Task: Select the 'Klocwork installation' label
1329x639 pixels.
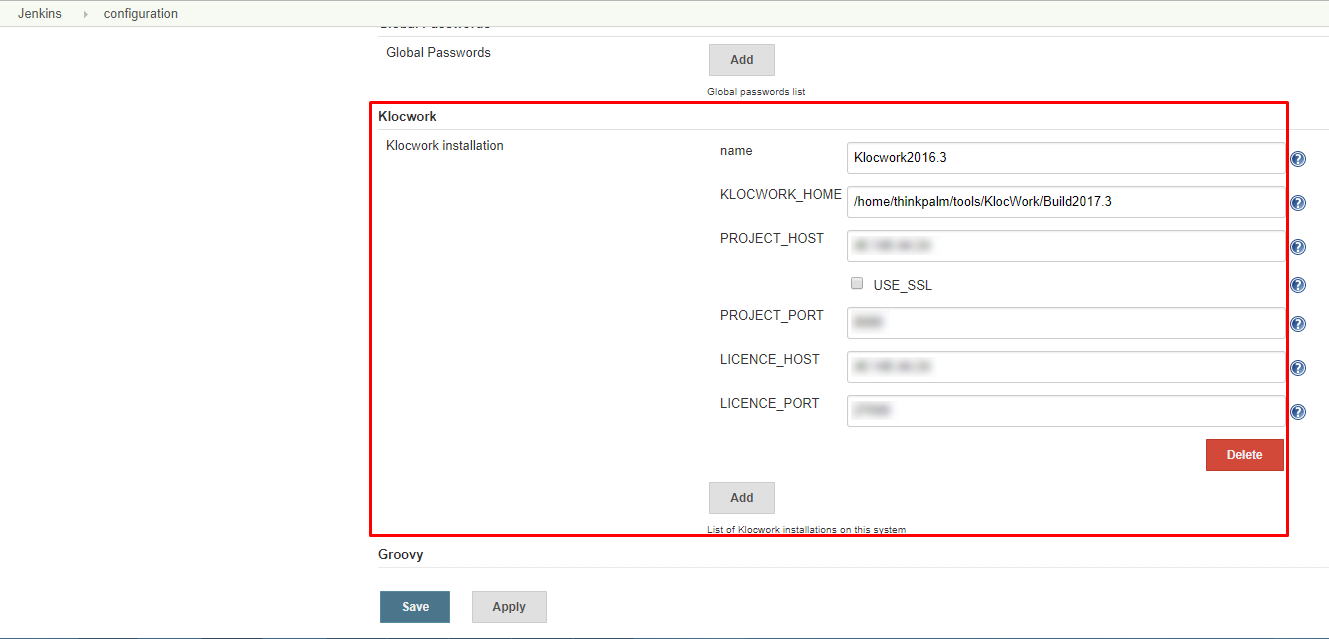Action: click(445, 146)
